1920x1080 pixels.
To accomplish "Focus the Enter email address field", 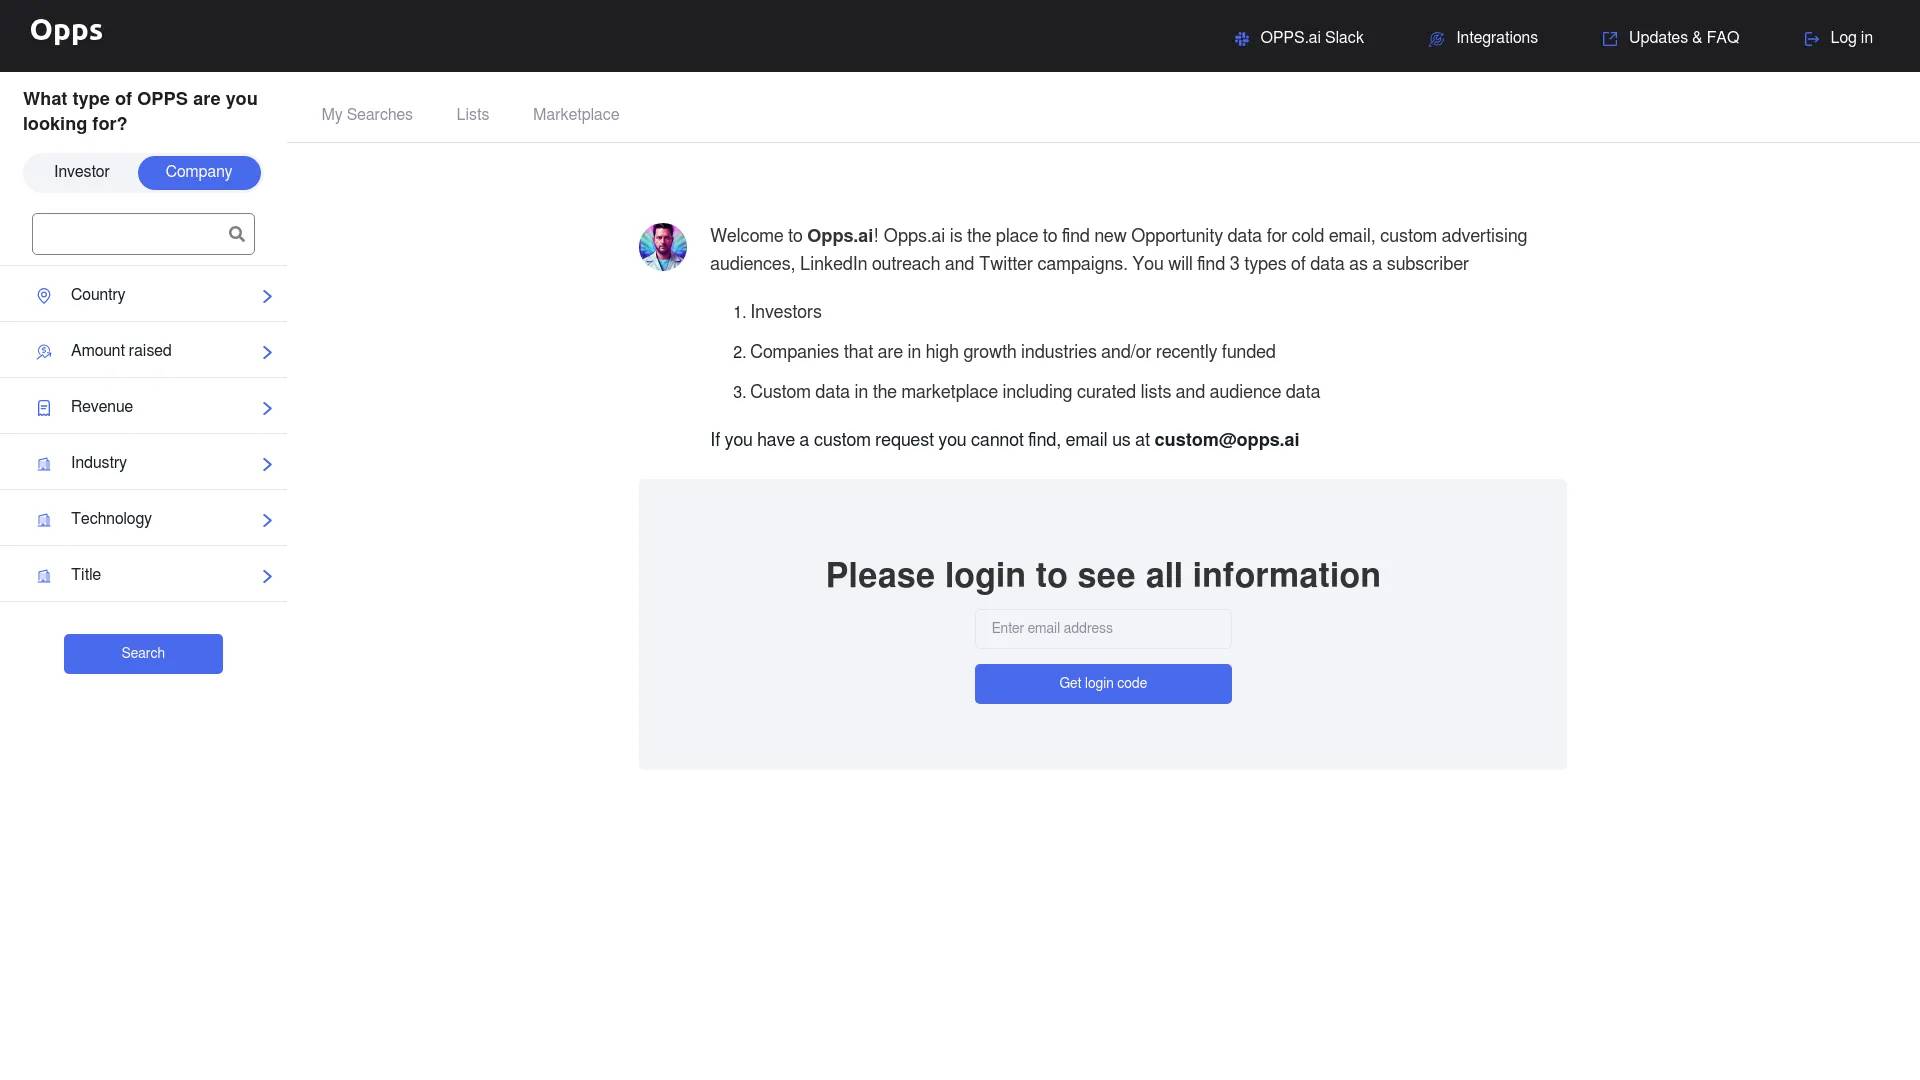I will click(1103, 629).
